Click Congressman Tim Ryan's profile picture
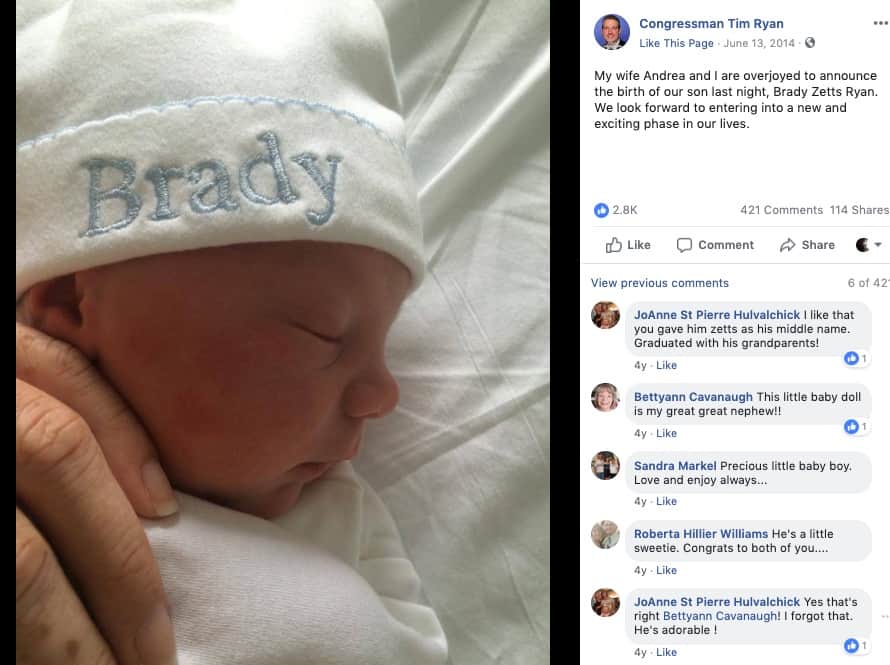This screenshot has width=890, height=665. [611, 32]
